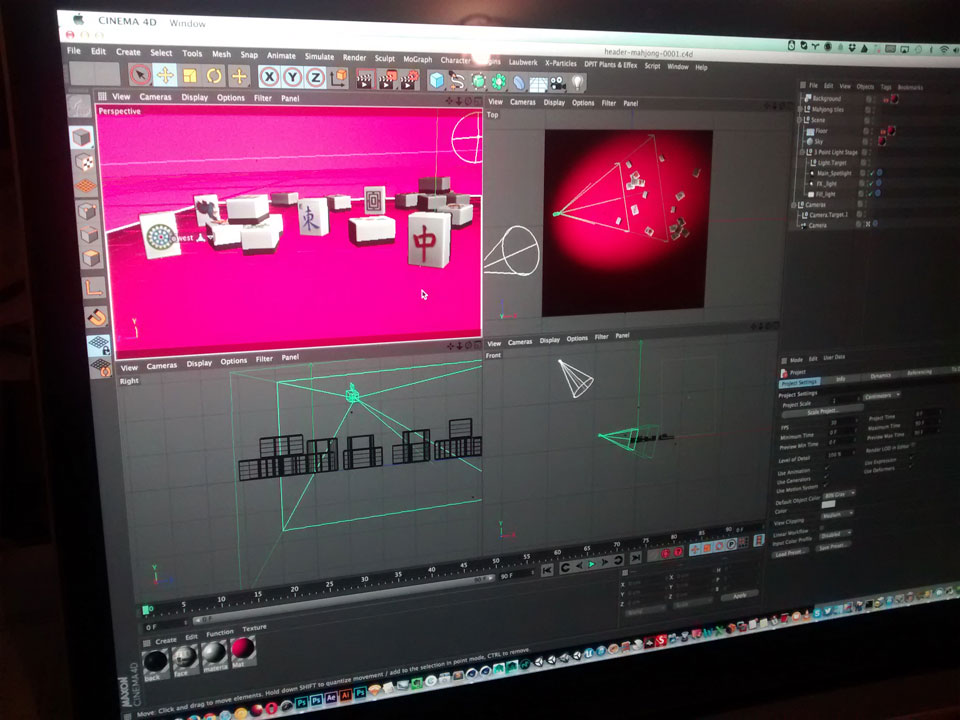Select the Scale tool icon
The width and height of the screenshot is (960, 720).
coord(189,76)
